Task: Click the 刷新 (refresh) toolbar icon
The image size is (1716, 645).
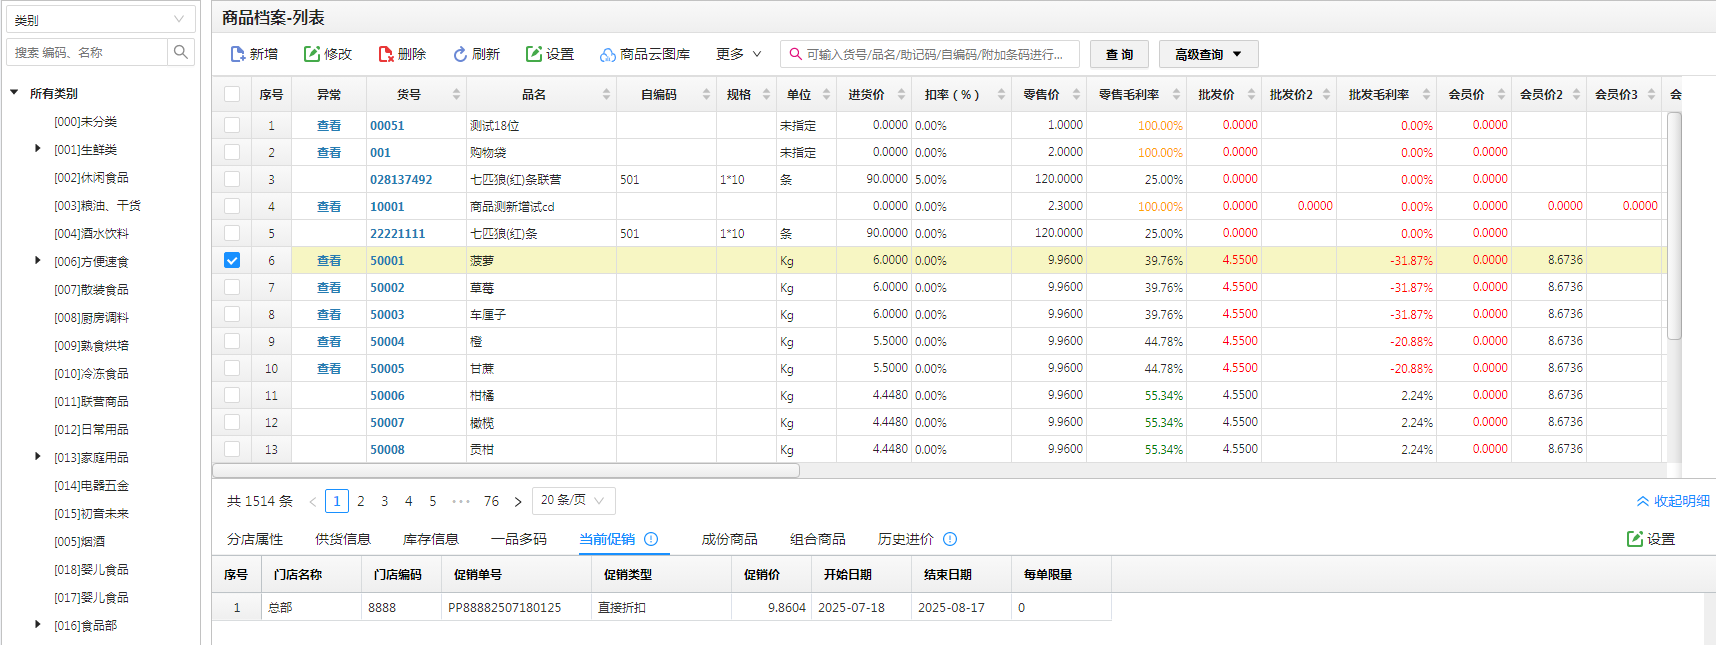Action: tap(460, 54)
